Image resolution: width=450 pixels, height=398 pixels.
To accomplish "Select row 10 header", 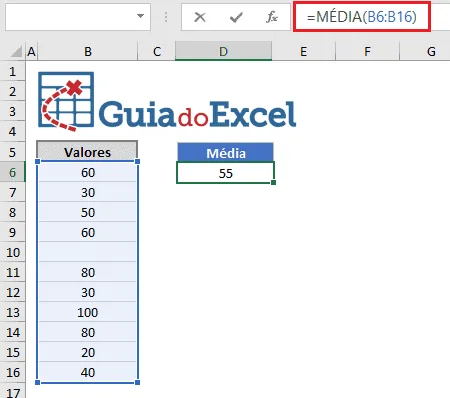I will tap(13, 252).
